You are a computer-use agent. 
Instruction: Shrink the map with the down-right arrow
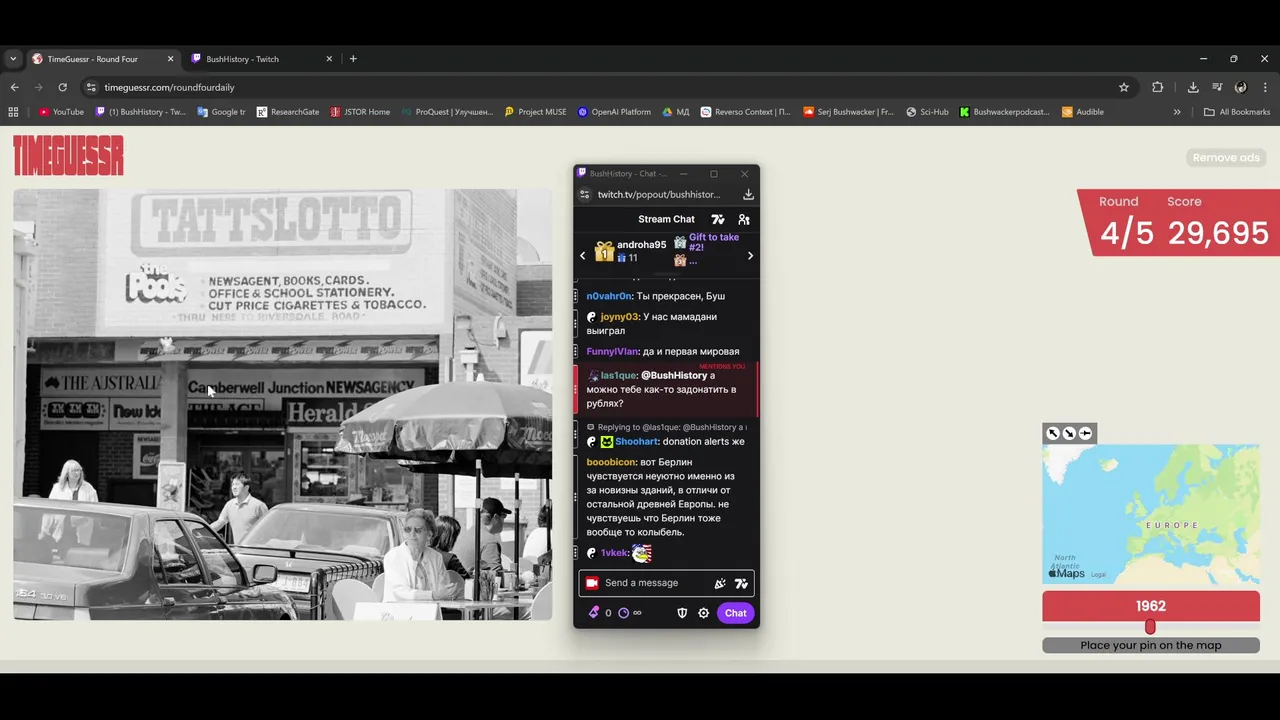click(x=1069, y=433)
